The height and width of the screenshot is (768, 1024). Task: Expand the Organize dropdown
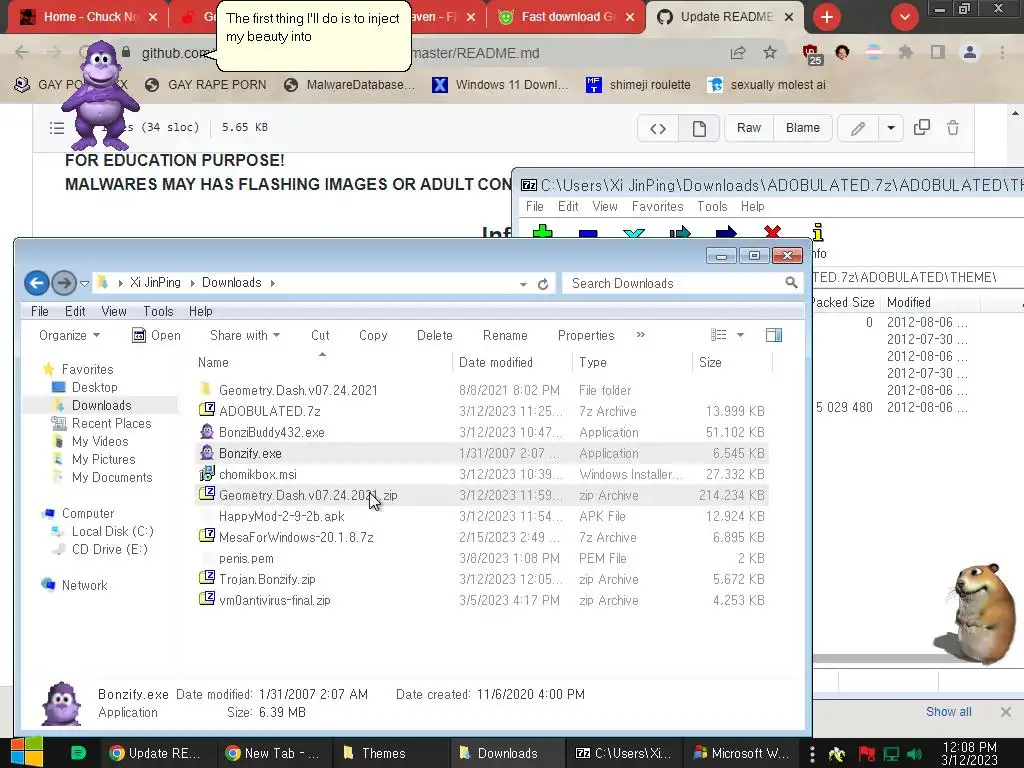pyautogui.click(x=69, y=336)
